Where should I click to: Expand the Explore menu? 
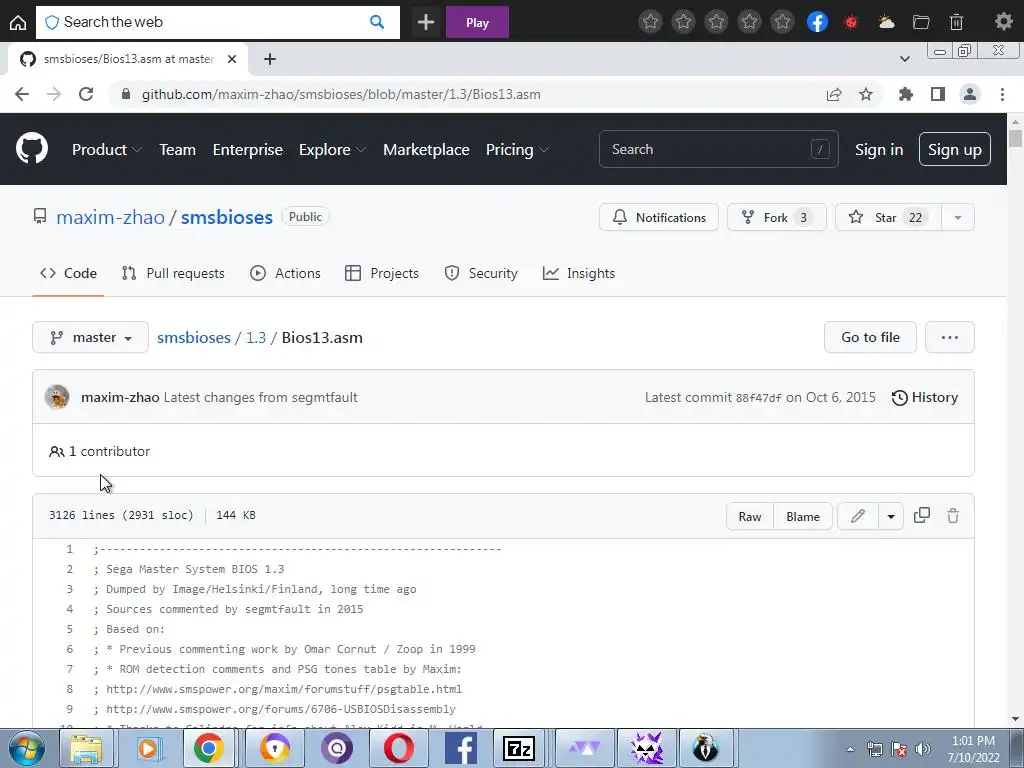[x=332, y=150]
